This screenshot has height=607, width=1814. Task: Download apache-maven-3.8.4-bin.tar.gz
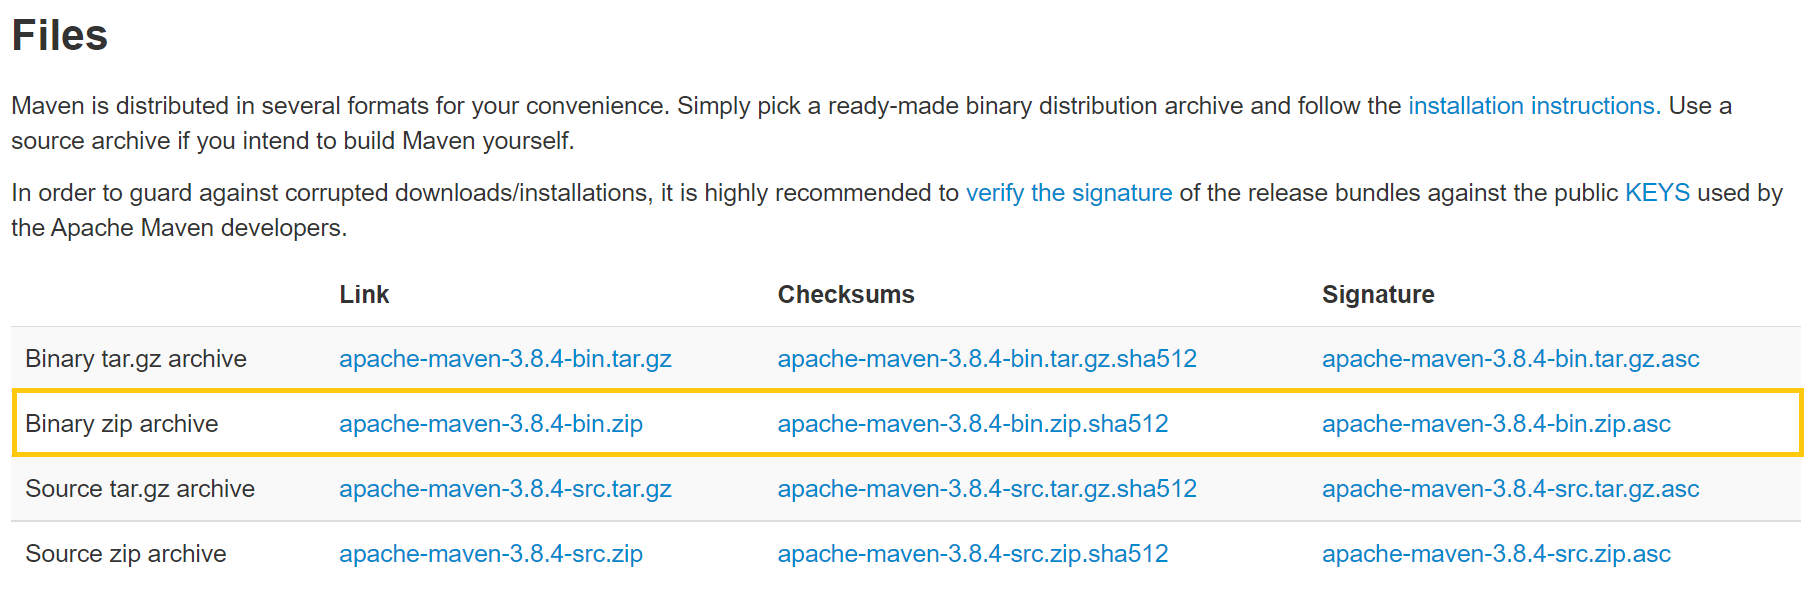505,359
